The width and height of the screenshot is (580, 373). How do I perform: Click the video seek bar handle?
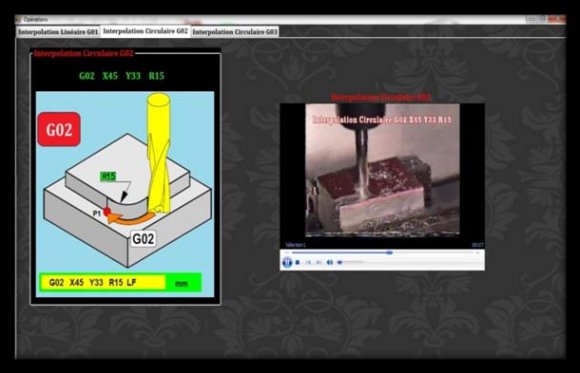389,253
